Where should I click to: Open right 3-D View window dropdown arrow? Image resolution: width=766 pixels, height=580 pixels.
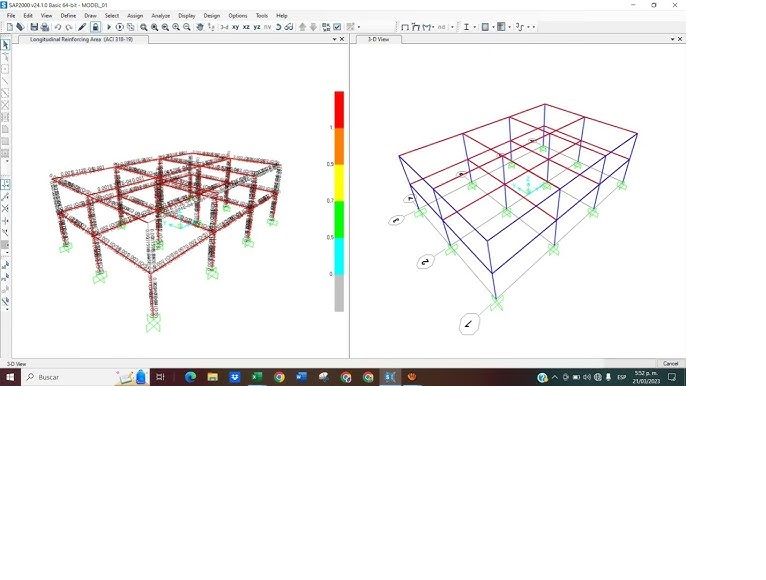pos(673,39)
